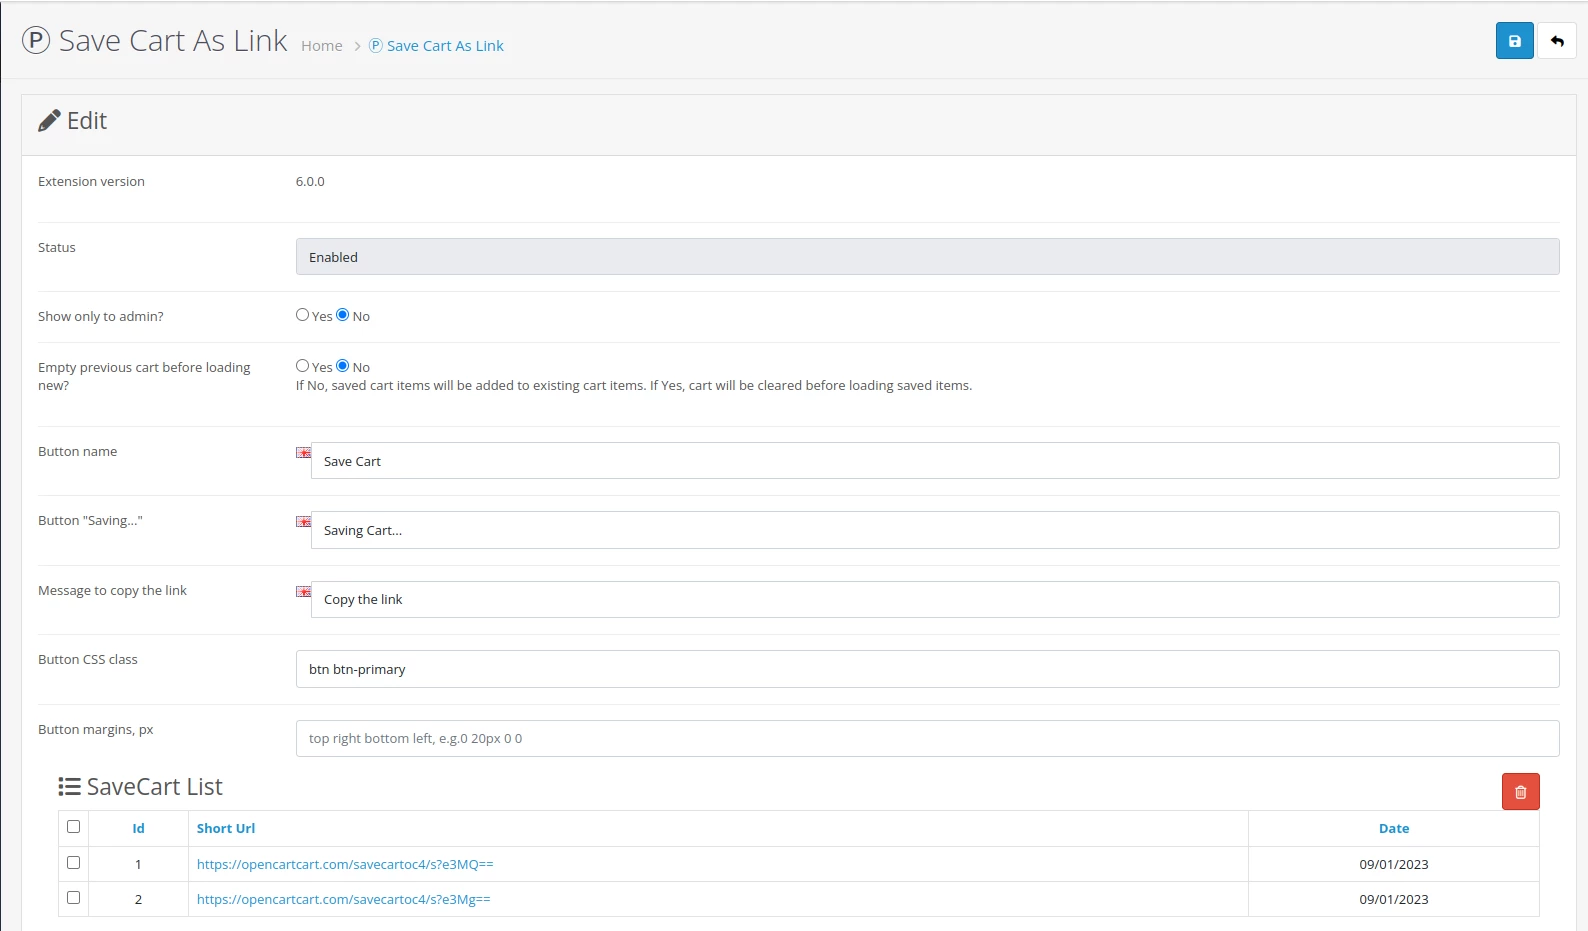Check the box for saved cart Id 2
The height and width of the screenshot is (931, 1588).
73,898
